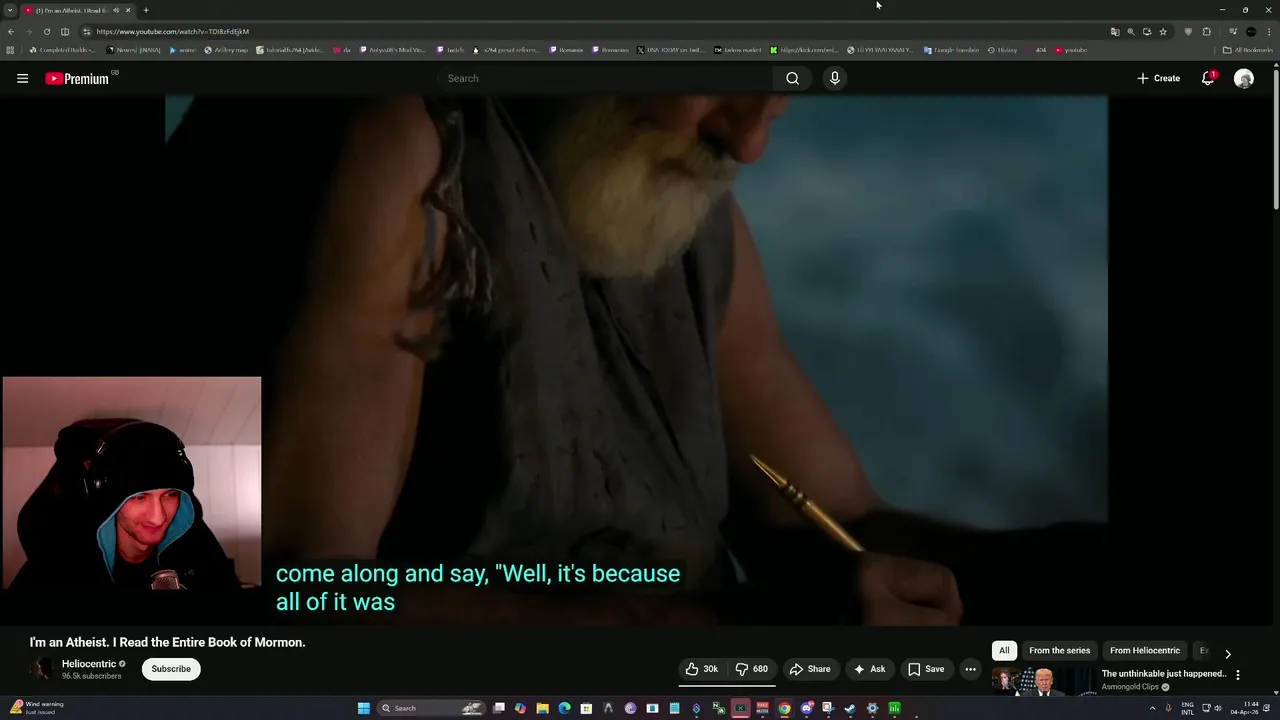Open the account avatar menu
1280x720 pixels.
click(x=1244, y=78)
